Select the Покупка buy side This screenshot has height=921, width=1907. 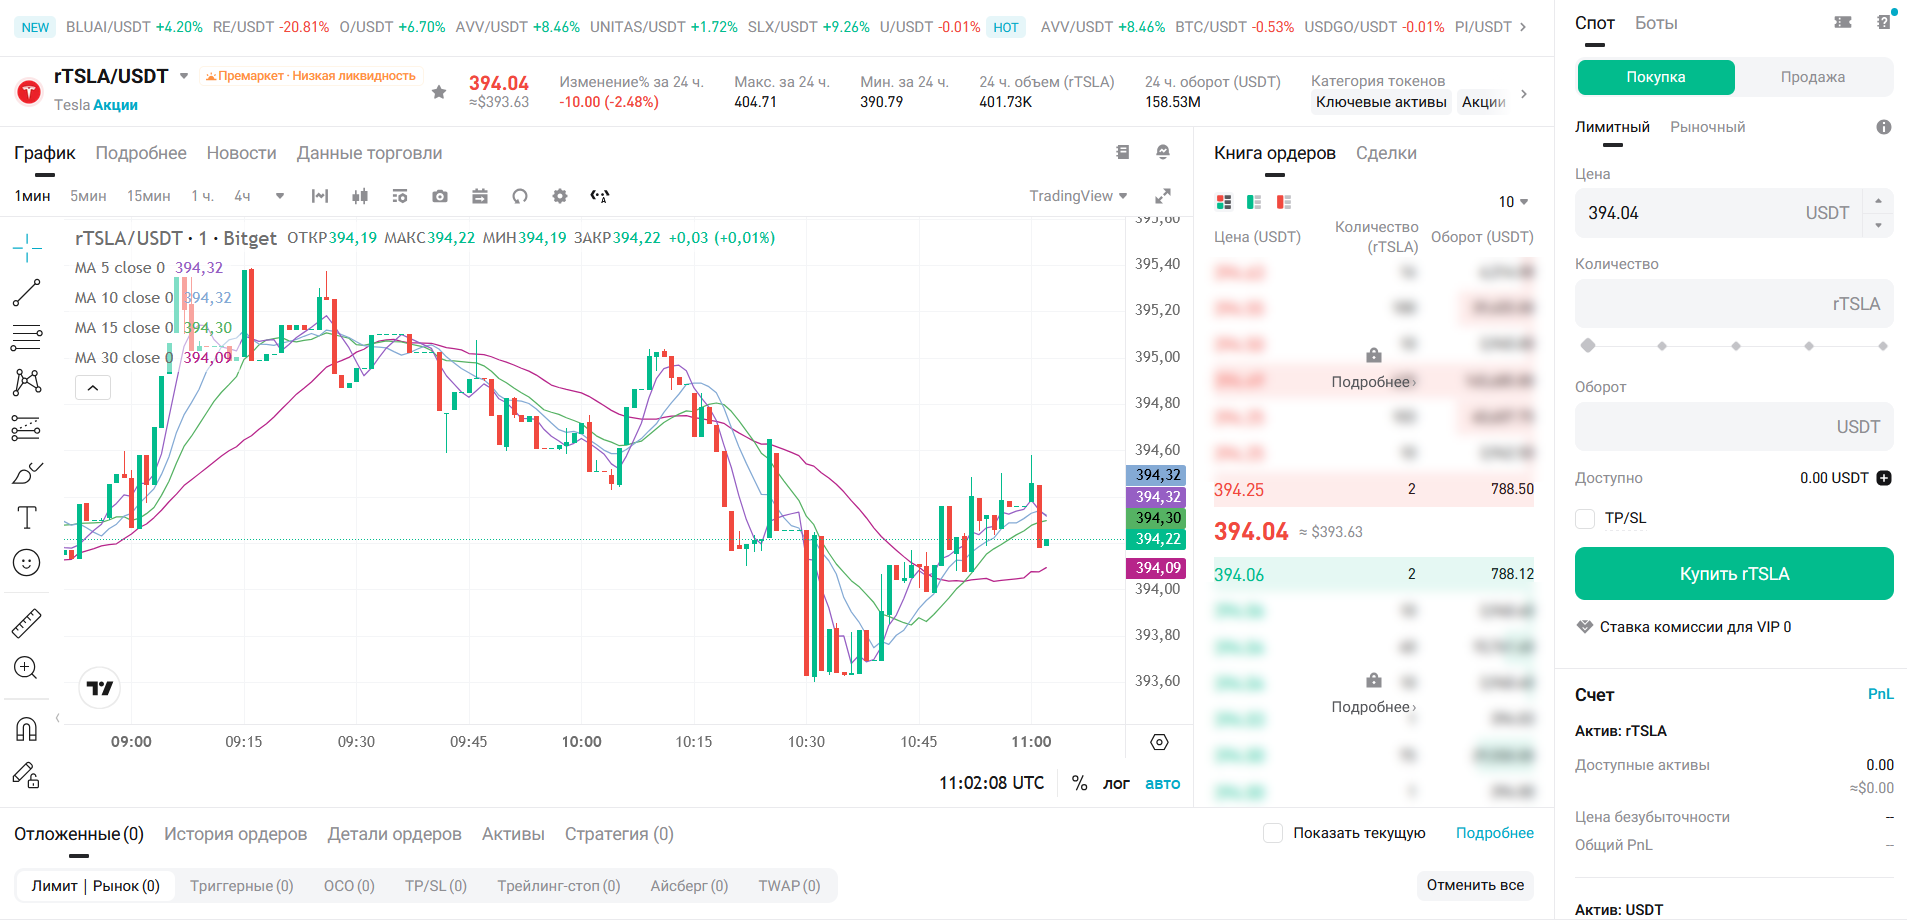pyautogui.click(x=1656, y=77)
